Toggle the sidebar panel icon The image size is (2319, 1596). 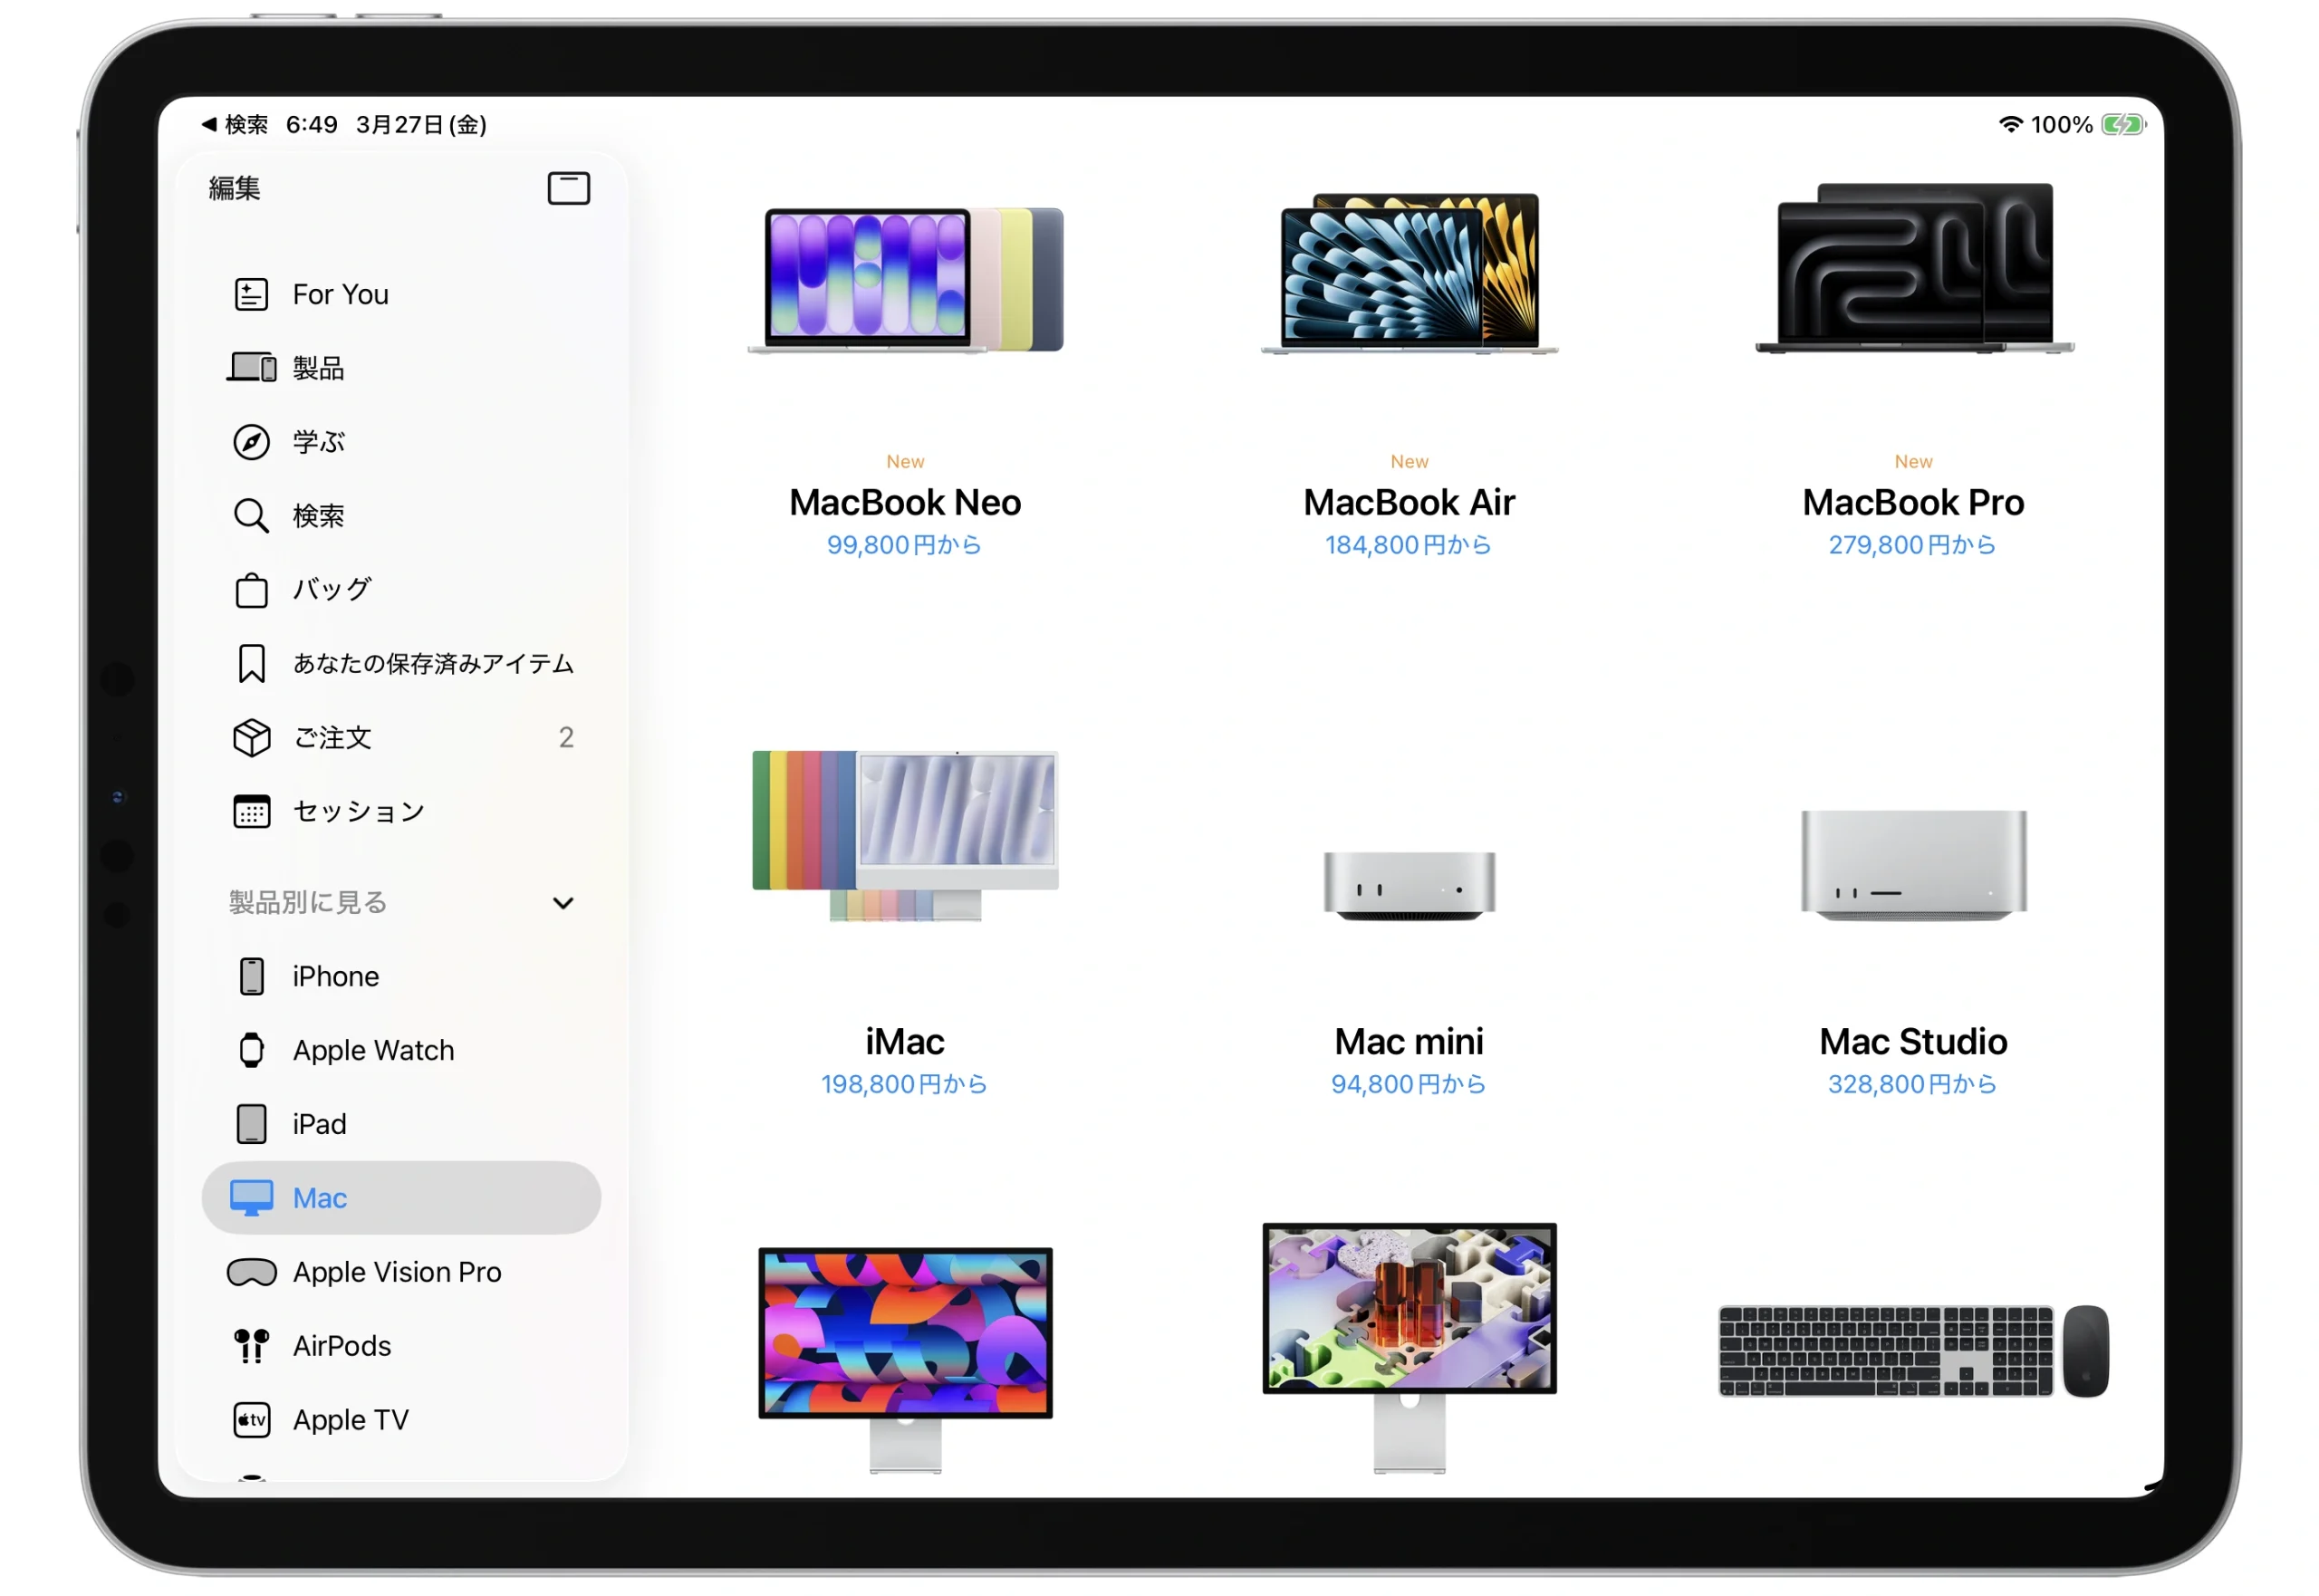tap(568, 188)
